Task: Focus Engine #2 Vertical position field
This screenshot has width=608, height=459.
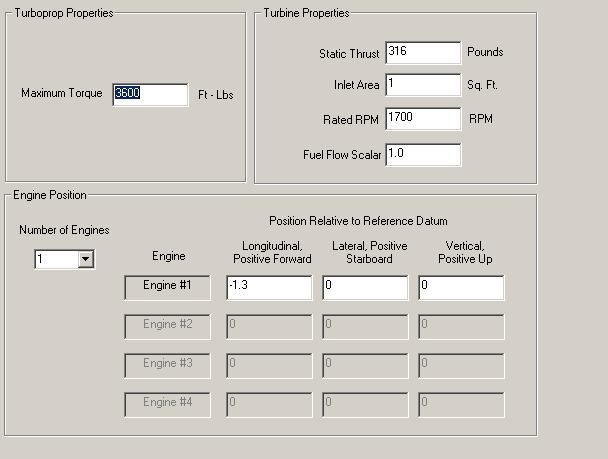Action: coord(461,325)
